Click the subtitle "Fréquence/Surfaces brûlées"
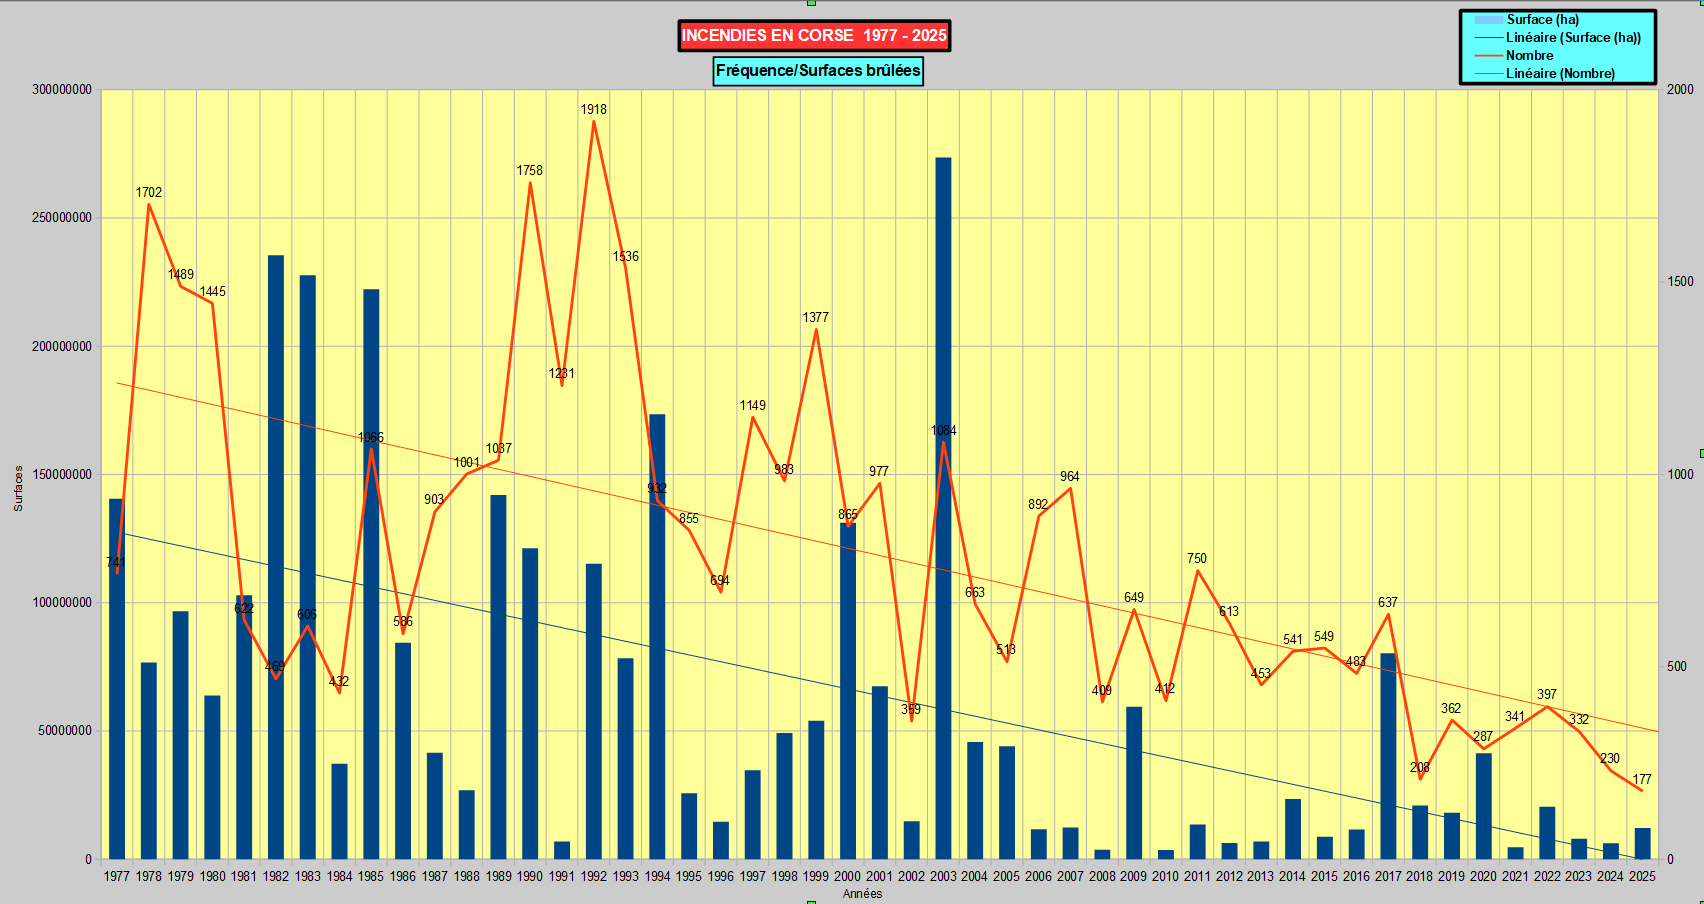Screen dimensions: 1704x904 [818, 71]
